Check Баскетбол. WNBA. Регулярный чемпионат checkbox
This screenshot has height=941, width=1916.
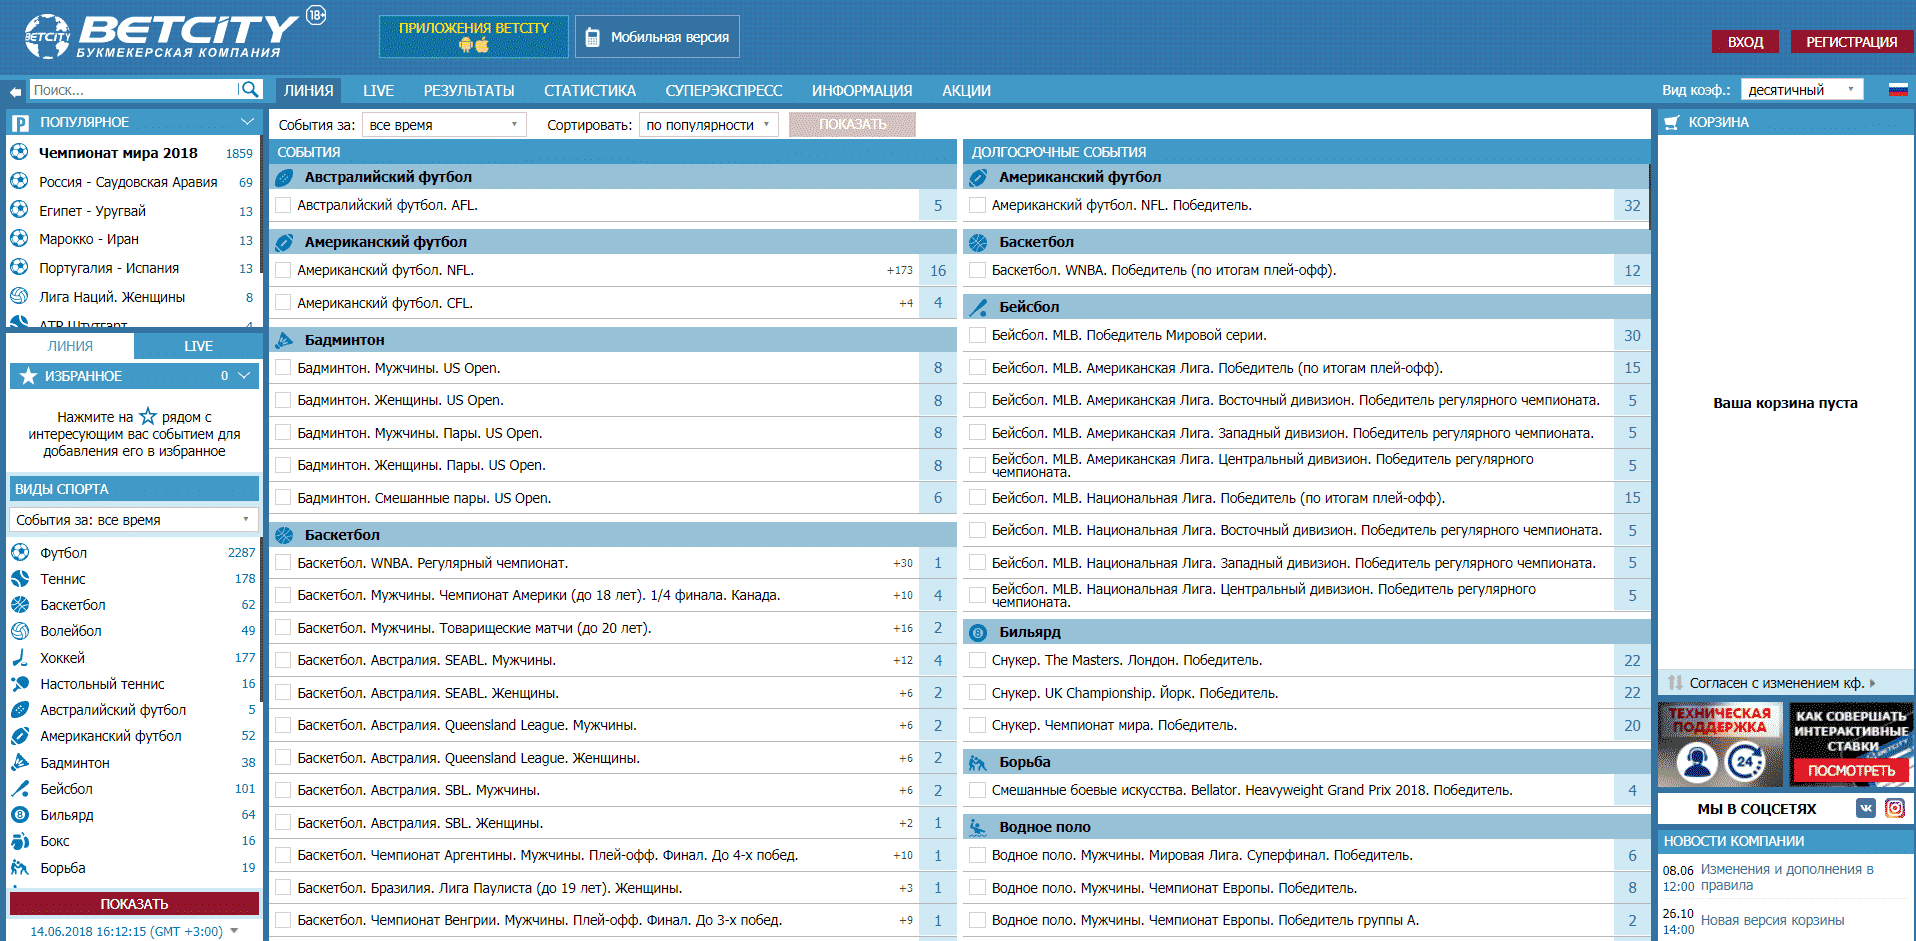pos(283,562)
